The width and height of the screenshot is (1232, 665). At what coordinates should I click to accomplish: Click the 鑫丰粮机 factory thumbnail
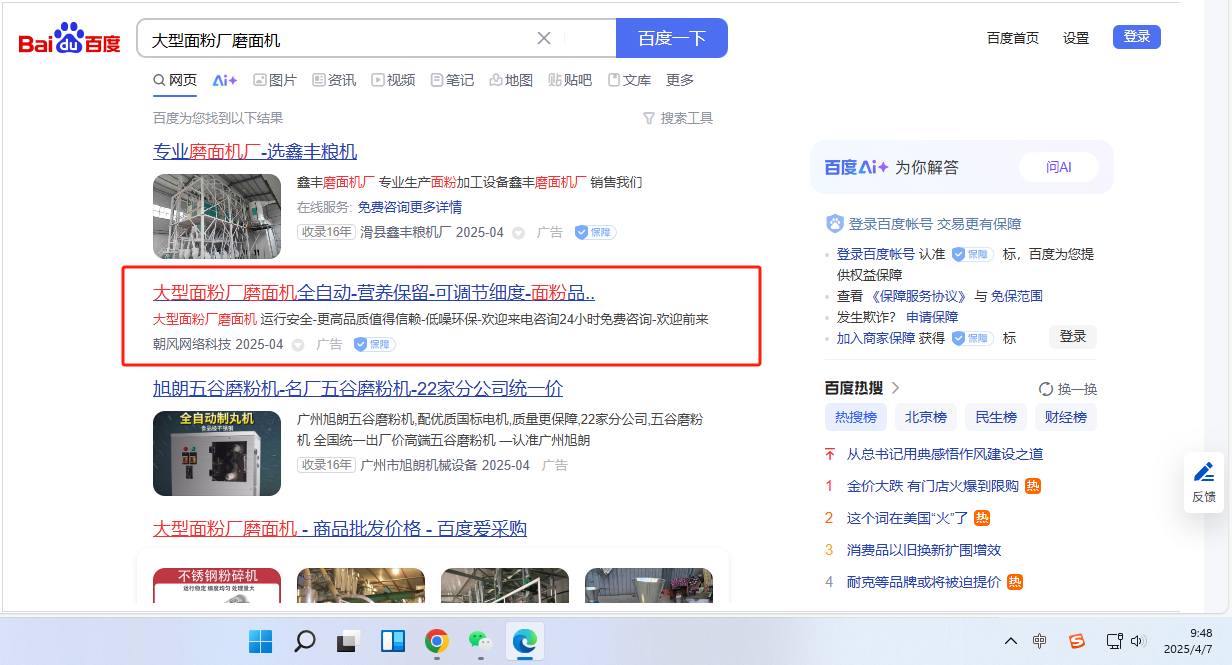click(x=217, y=216)
